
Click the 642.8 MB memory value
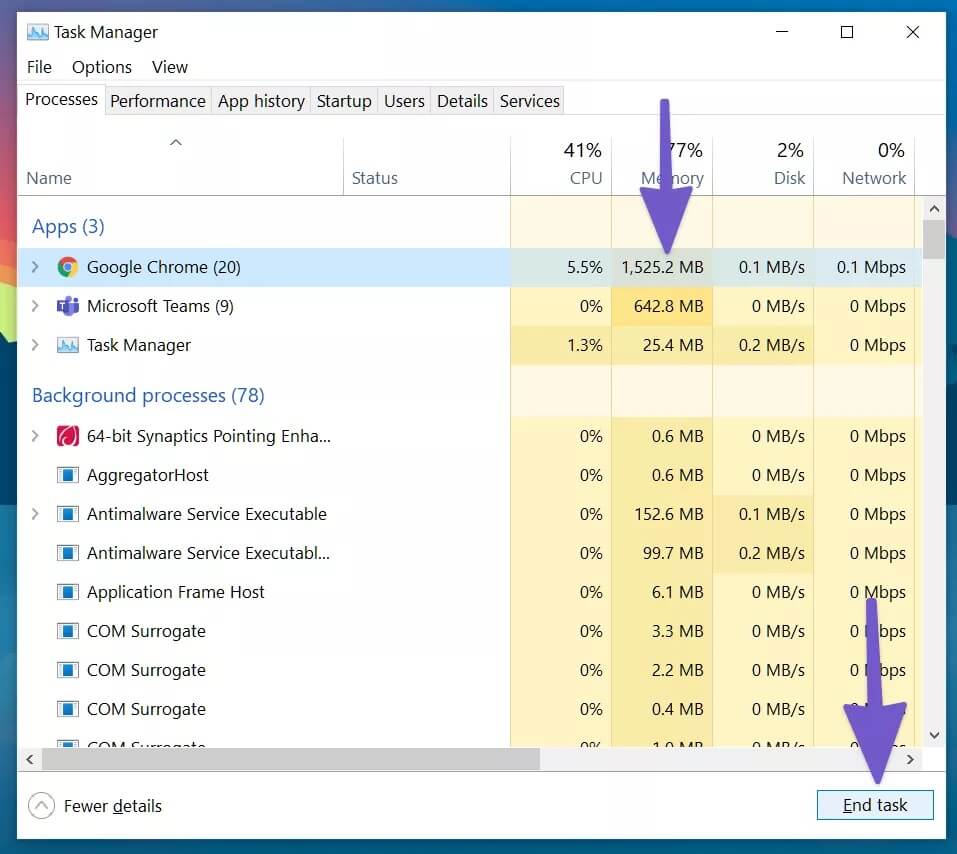668,306
